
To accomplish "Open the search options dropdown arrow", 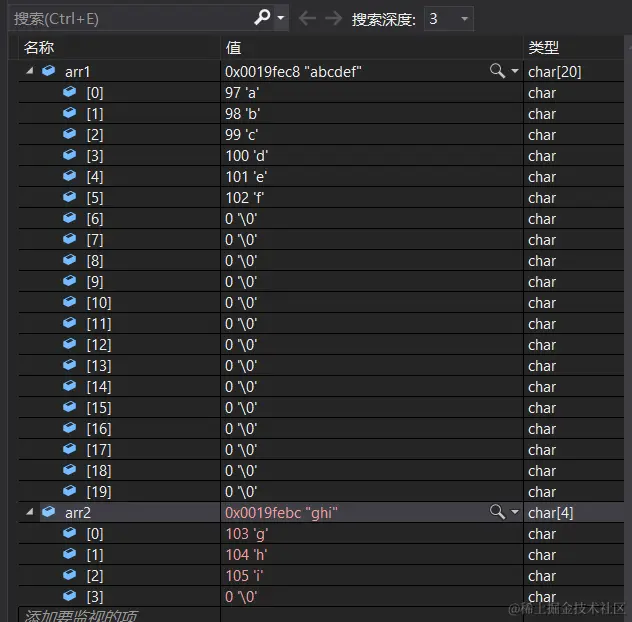I will [x=281, y=18].
